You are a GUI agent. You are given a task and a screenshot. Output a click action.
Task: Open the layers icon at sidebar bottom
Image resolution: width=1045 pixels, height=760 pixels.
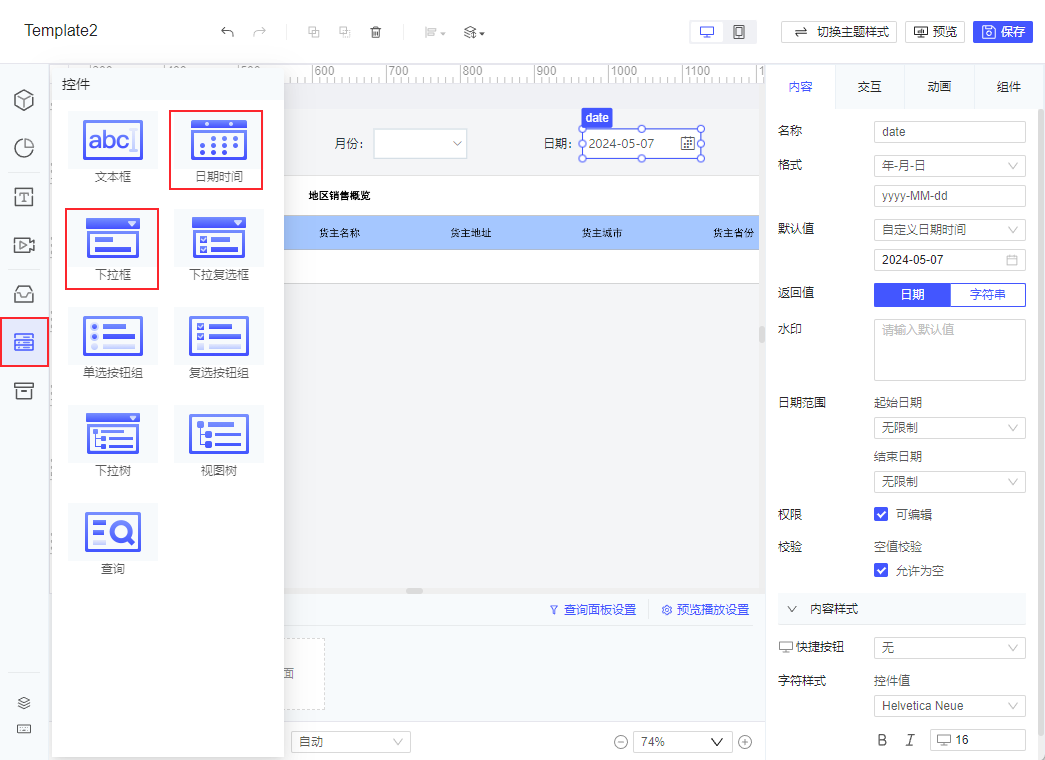click(24, 703)
